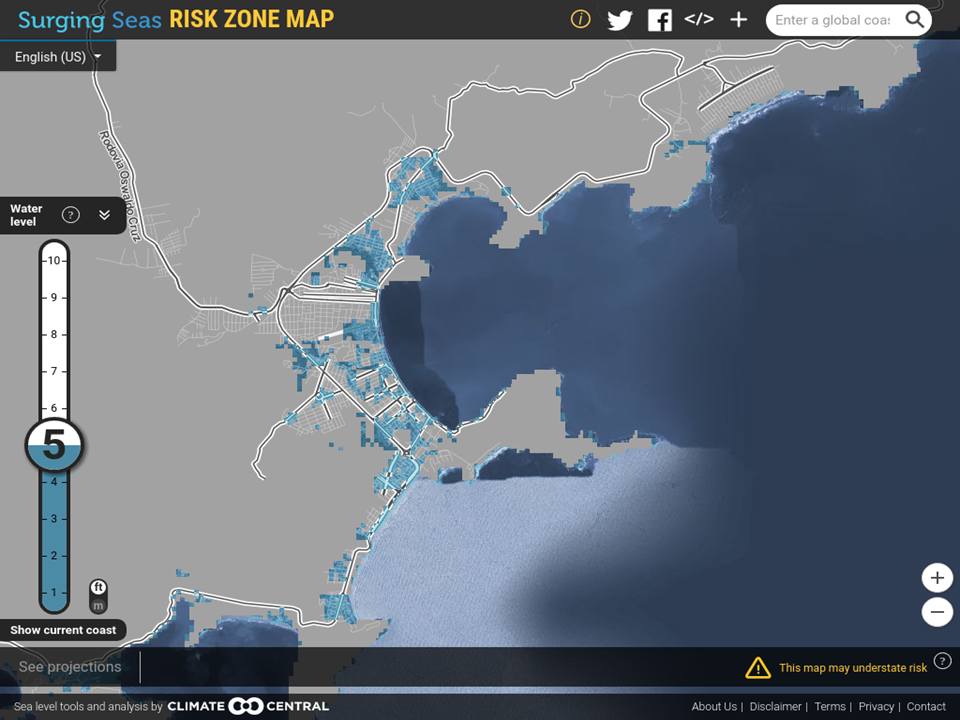This screenshot has width=960, height=720.
Task: Zoom out on the map
Action: coord(937,611)
